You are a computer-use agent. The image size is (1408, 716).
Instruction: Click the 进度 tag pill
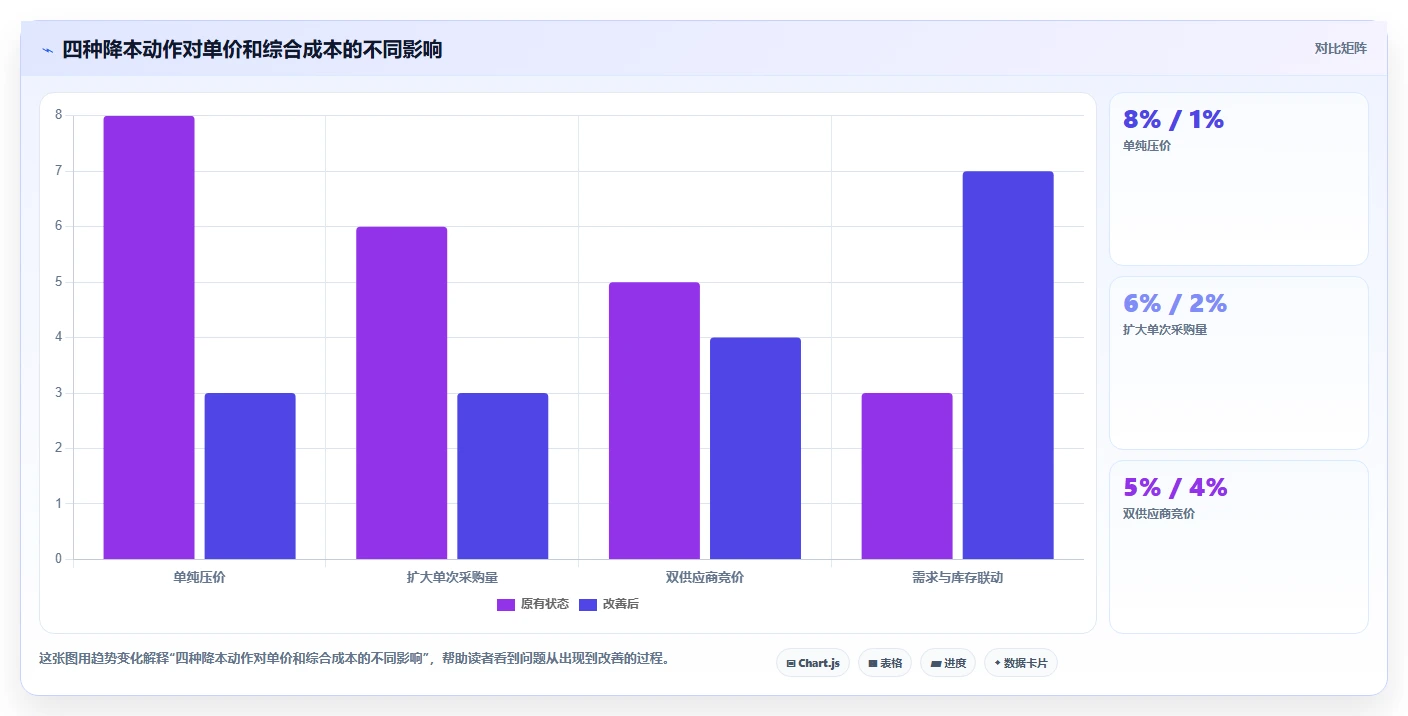pyautogui.click(x=948, y=663)
